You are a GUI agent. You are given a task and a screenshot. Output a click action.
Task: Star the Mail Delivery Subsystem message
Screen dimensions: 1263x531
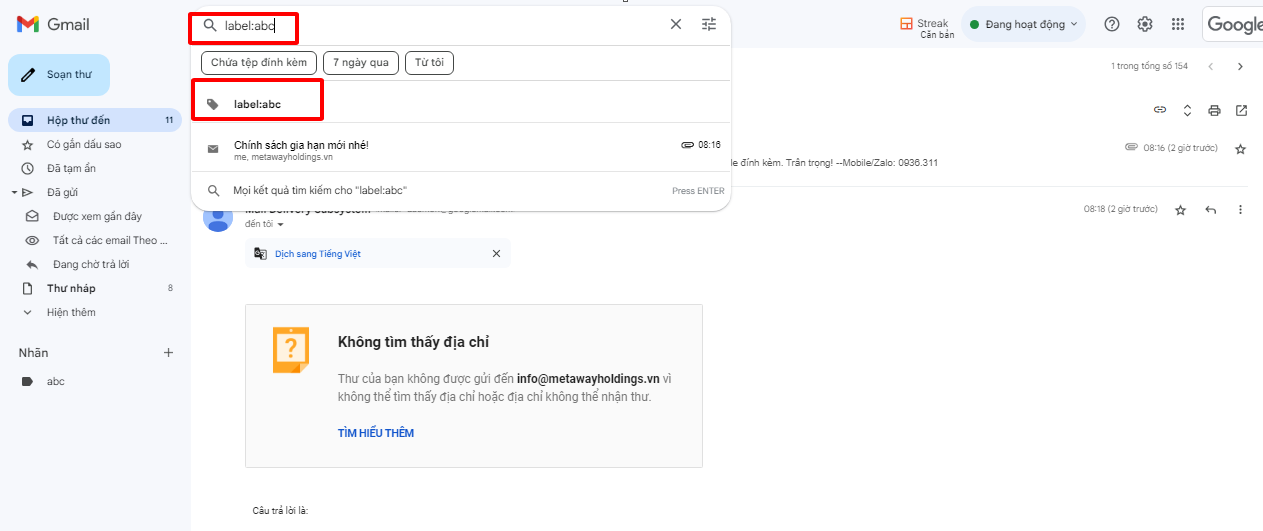1180,210
